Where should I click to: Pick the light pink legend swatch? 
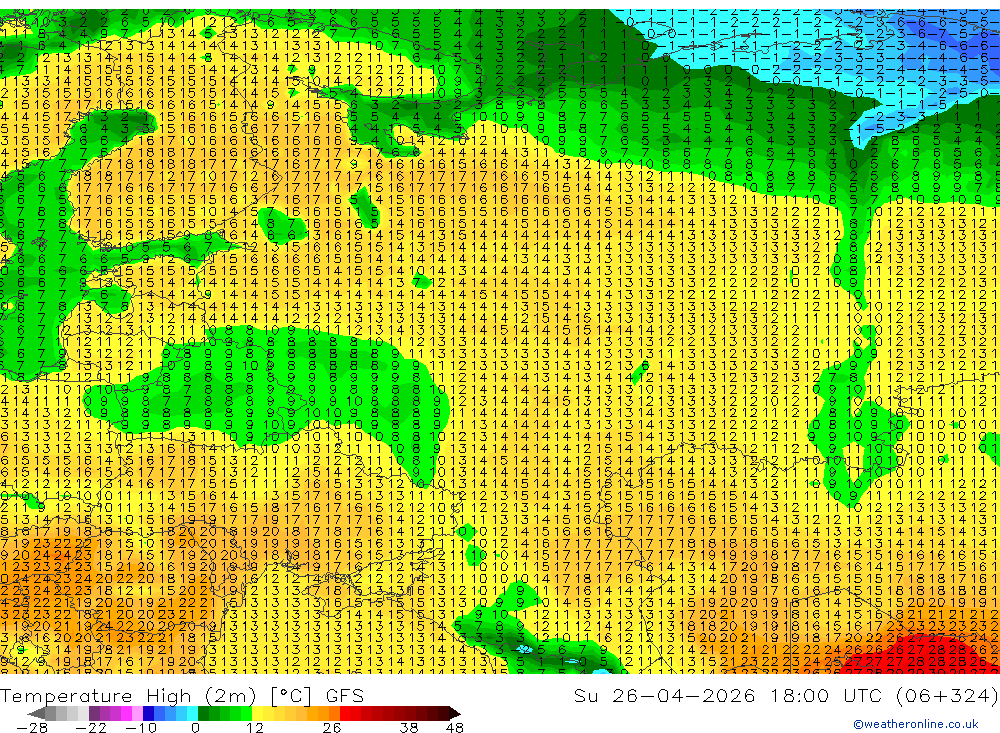click(137, 714)
